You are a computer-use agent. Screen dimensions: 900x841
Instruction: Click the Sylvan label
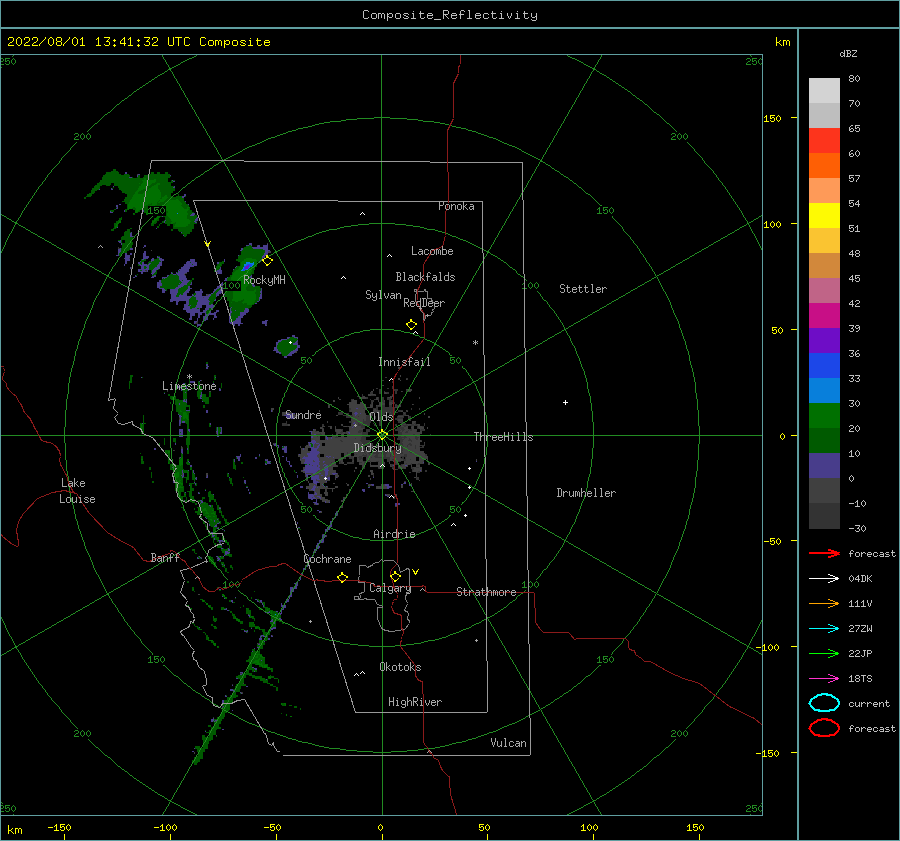tap(383, 296)
